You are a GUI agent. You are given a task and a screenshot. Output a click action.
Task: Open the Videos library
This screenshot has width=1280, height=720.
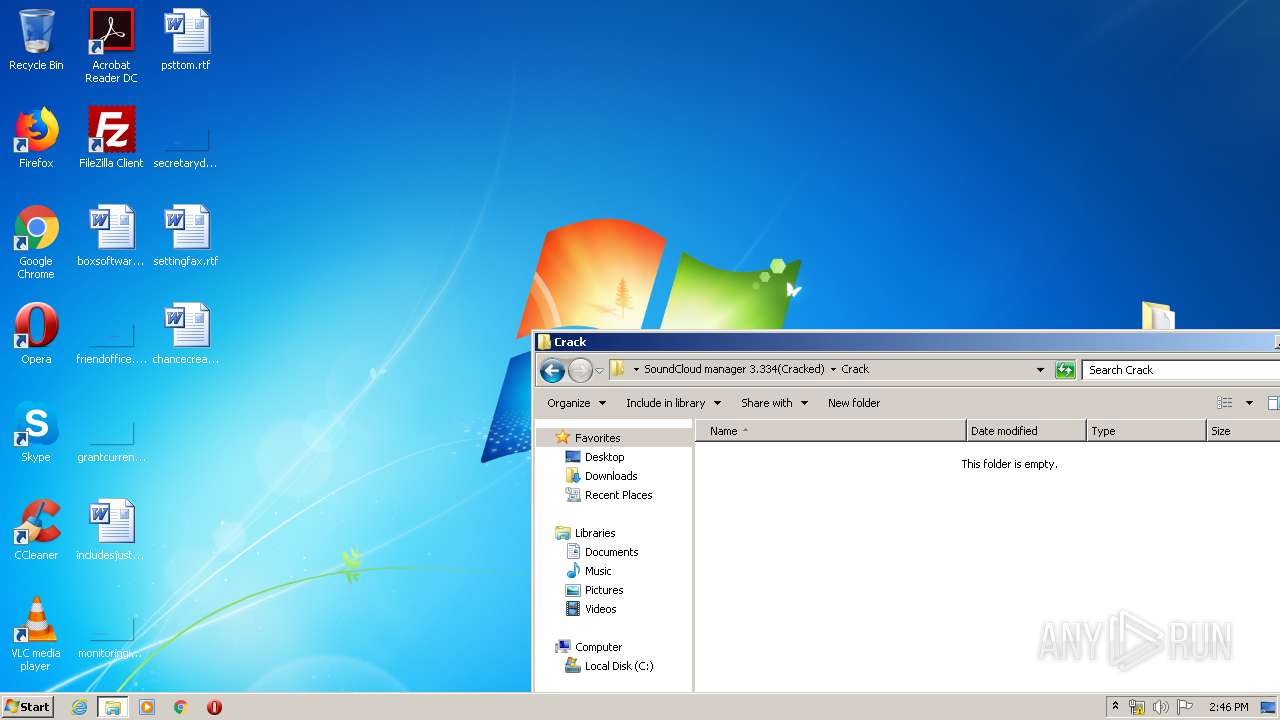600,609
